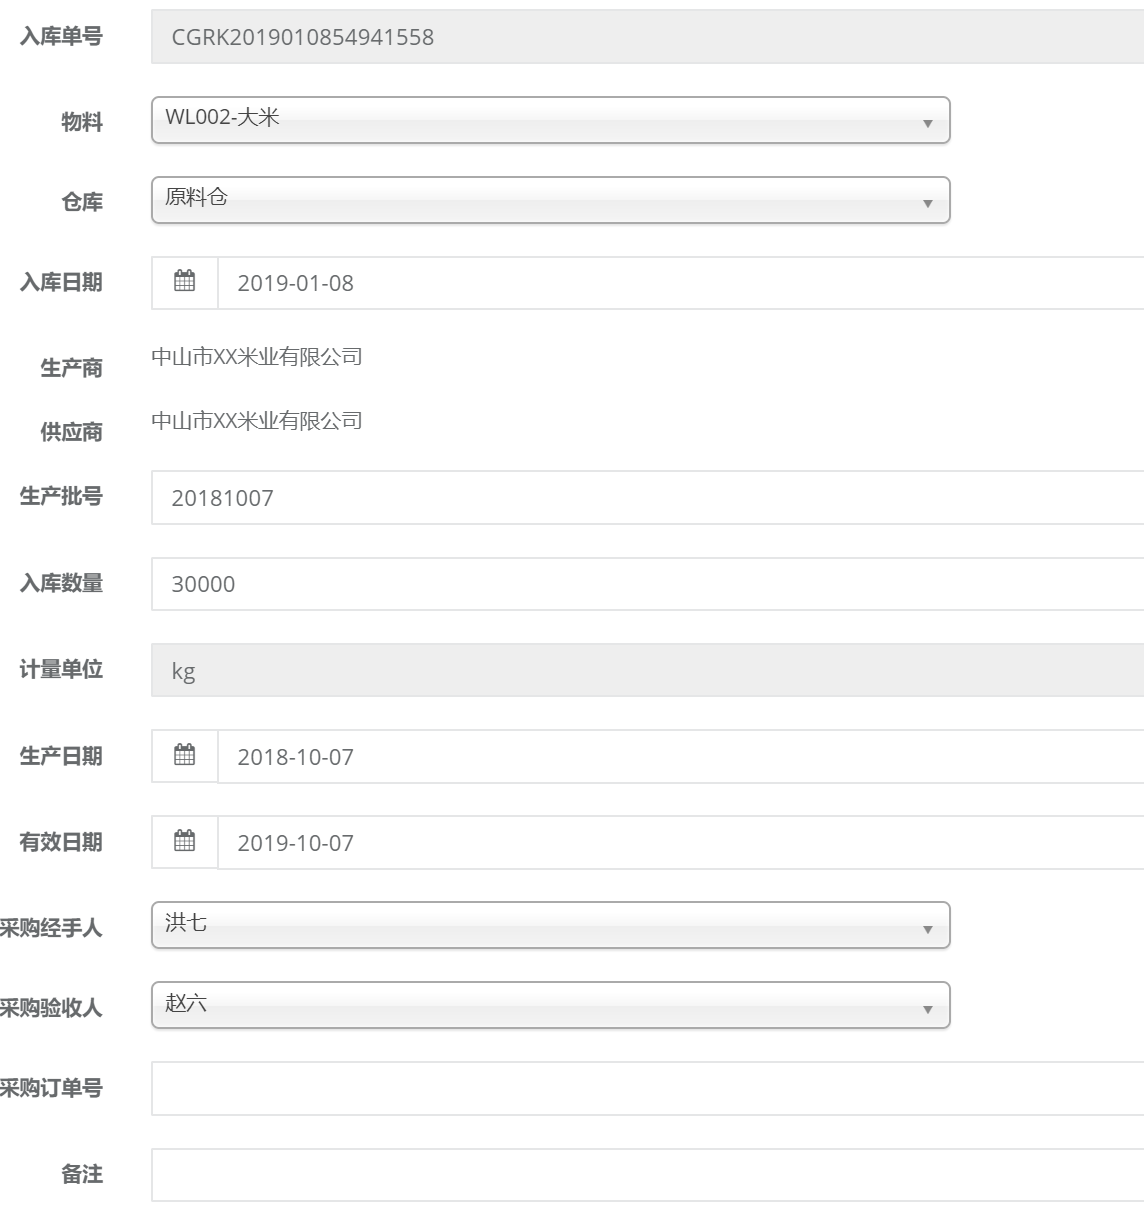Screen dimensions: 1144x1224
Task: Click the 物料 dropdown arrow
Action: [927, 123]
